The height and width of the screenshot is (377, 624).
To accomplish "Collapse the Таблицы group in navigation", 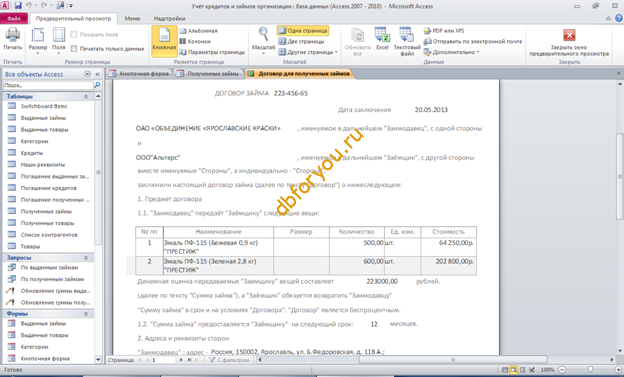I will click(x=86, y=96).
